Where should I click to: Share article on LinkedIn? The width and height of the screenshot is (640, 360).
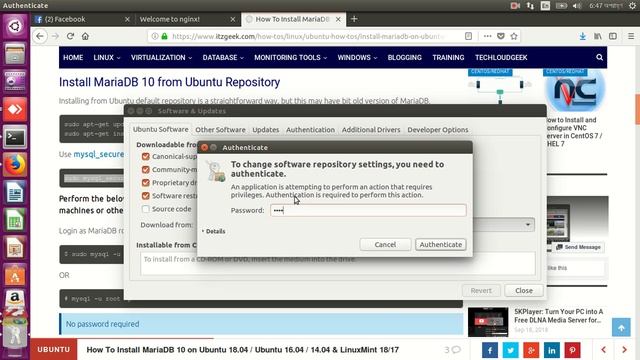[552, 350]
